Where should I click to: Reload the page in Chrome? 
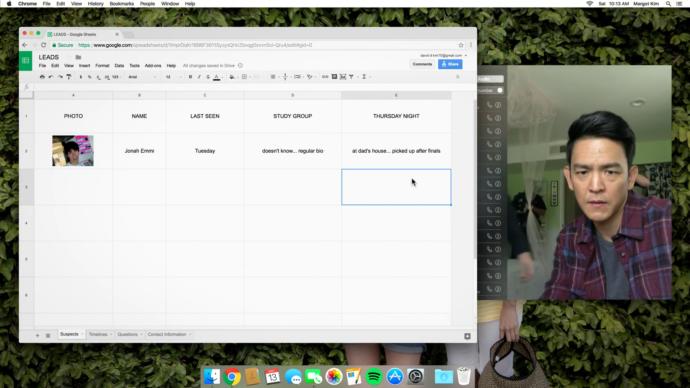click(43, 45)
